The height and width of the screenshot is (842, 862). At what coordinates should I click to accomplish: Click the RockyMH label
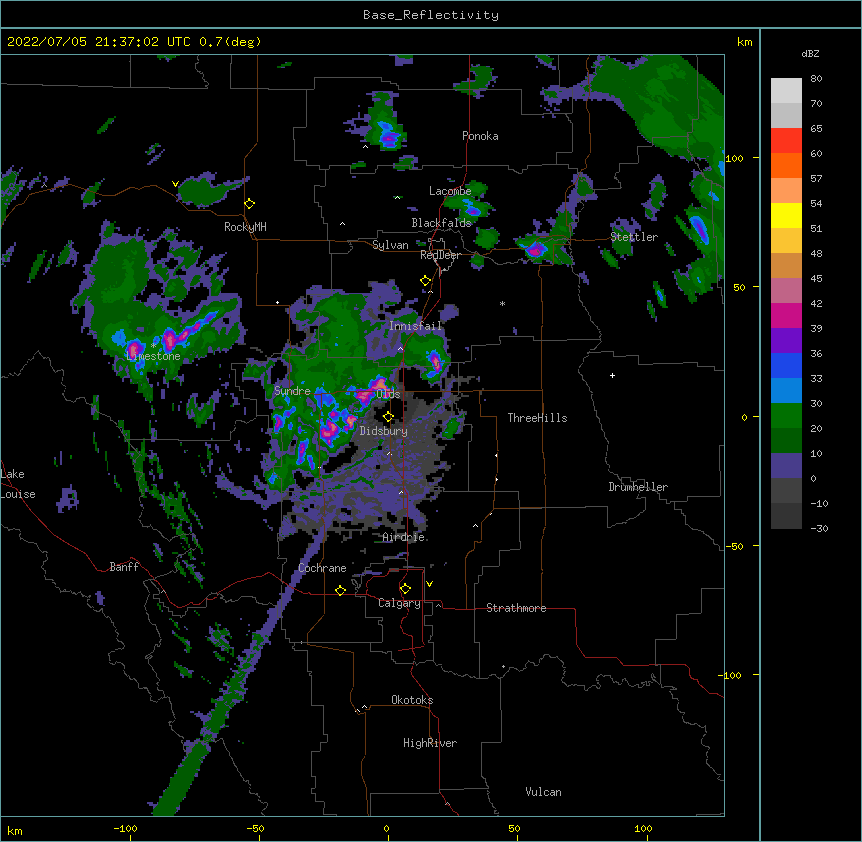click(x=245, y=226)
